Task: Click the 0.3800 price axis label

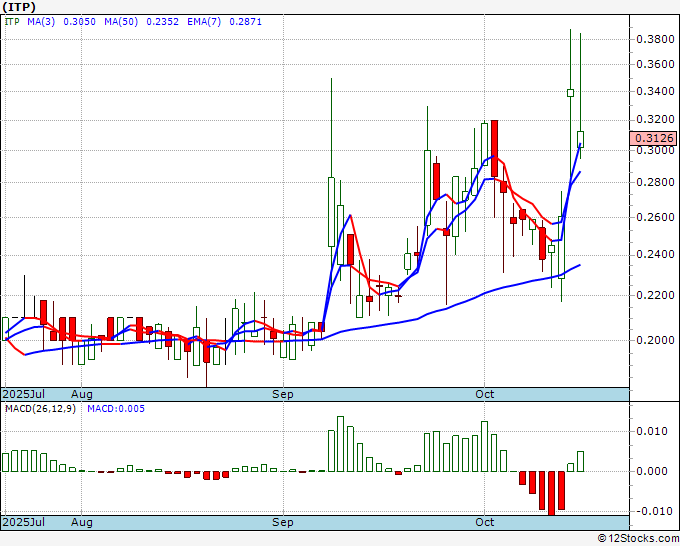Action: [x=655, y=39]
